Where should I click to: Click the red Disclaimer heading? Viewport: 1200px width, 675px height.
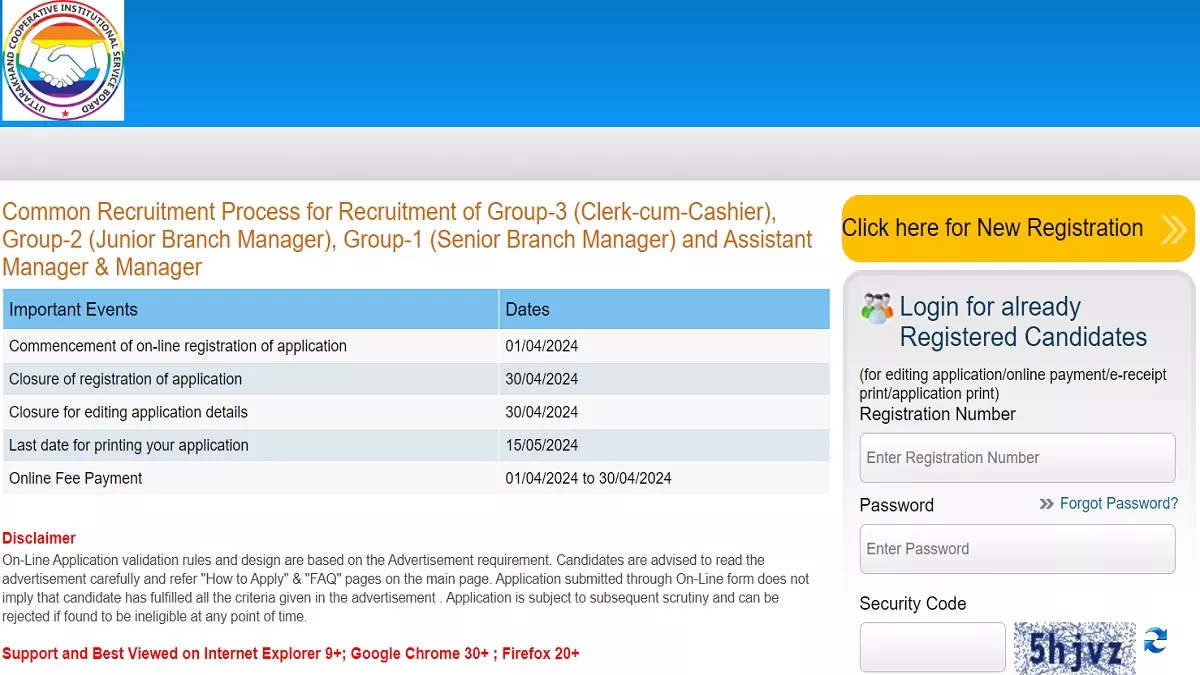pyautogui.click(x=39, y=538)
